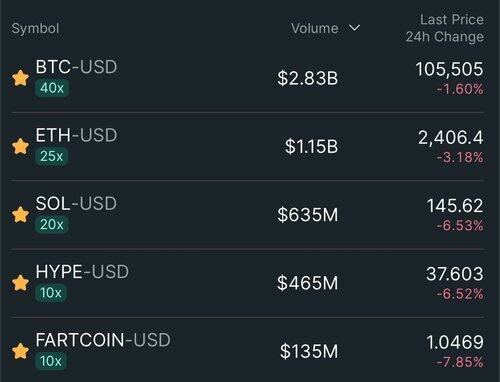Click the 40x leverage badge under BTC-USD
The height and width of the screenshot is (382, 500).
coord(52,88)
